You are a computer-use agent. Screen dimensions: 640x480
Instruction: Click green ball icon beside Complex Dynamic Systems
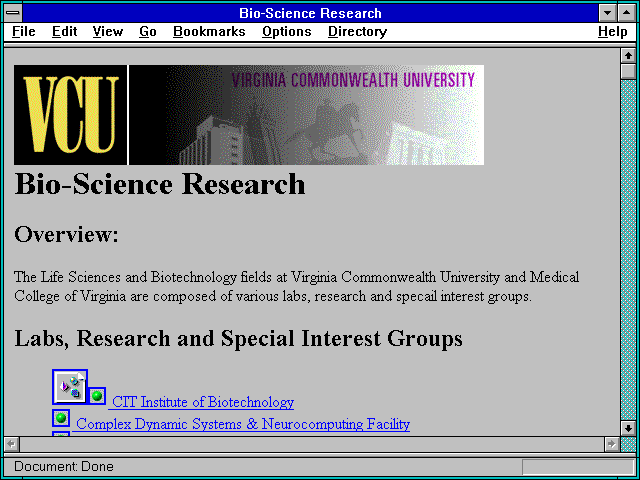61,418
